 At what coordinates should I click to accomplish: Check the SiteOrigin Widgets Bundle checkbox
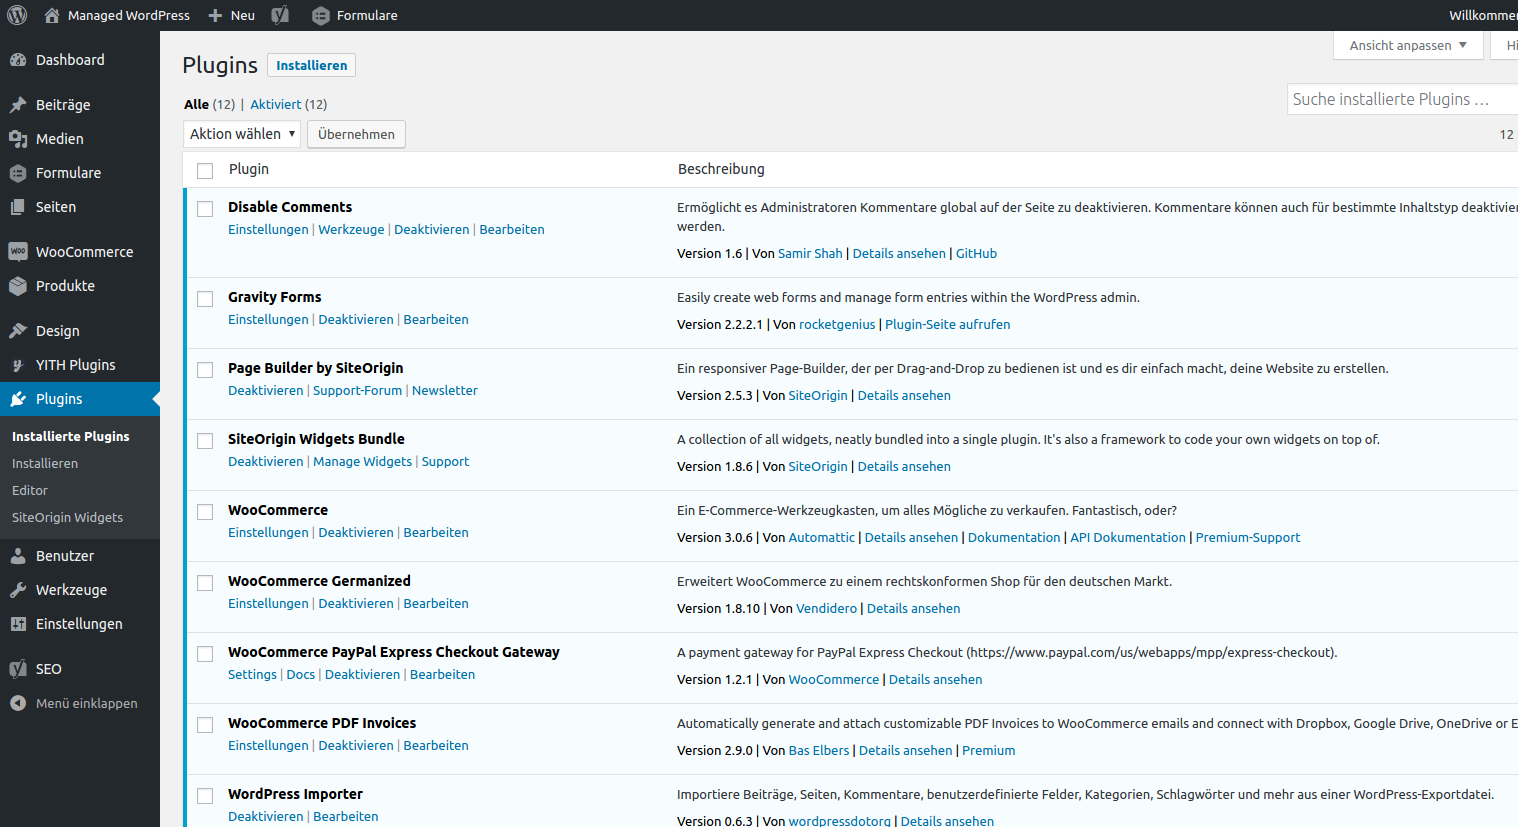coord(205,441)
